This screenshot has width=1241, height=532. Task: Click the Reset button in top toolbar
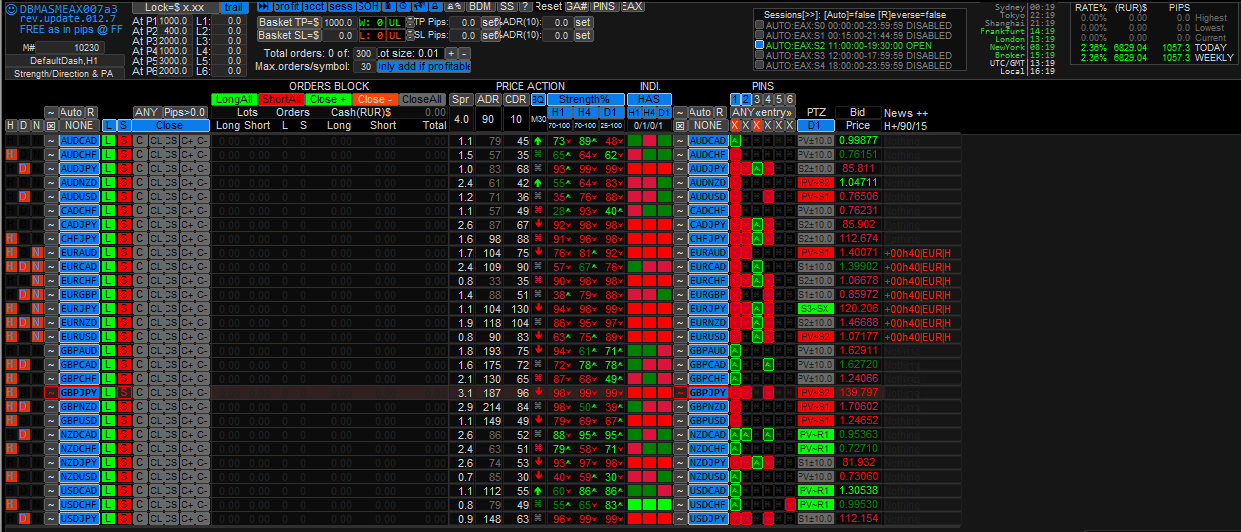click(x=549, y=6)
